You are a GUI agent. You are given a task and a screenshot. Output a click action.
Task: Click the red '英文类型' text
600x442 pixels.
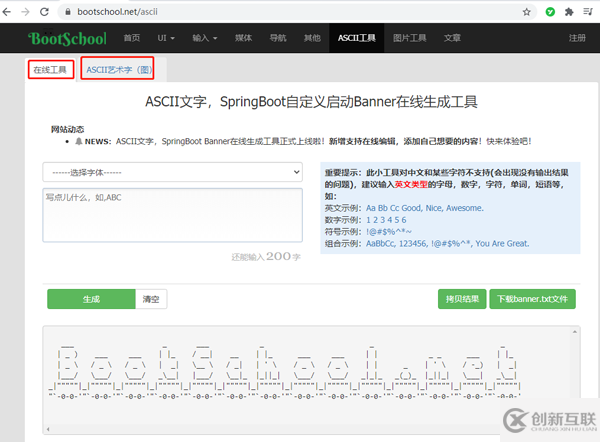pyautogui.click(x=411, y=184)
